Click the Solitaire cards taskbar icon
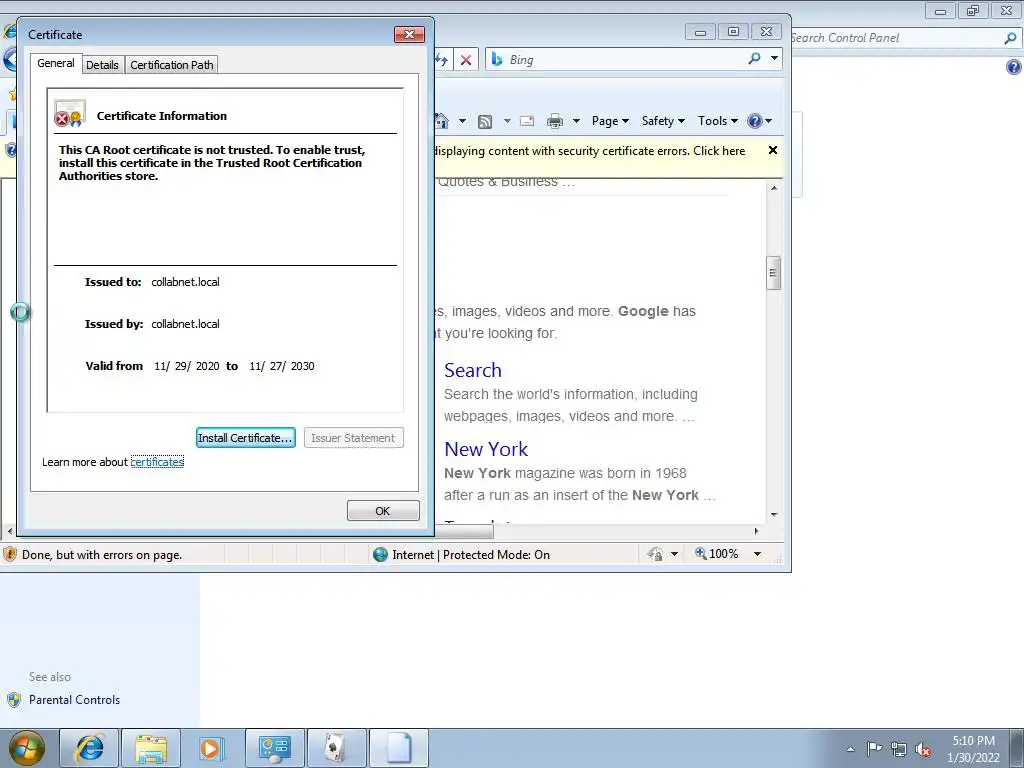Screen dimensions: 1024x768 coord(336,748)
